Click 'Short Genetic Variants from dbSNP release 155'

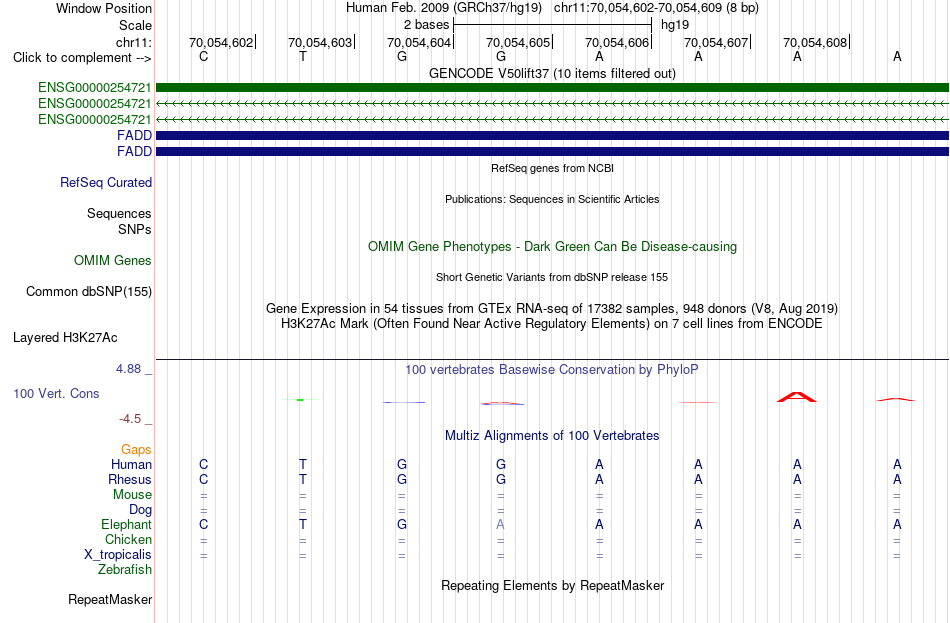coord(552,277)
